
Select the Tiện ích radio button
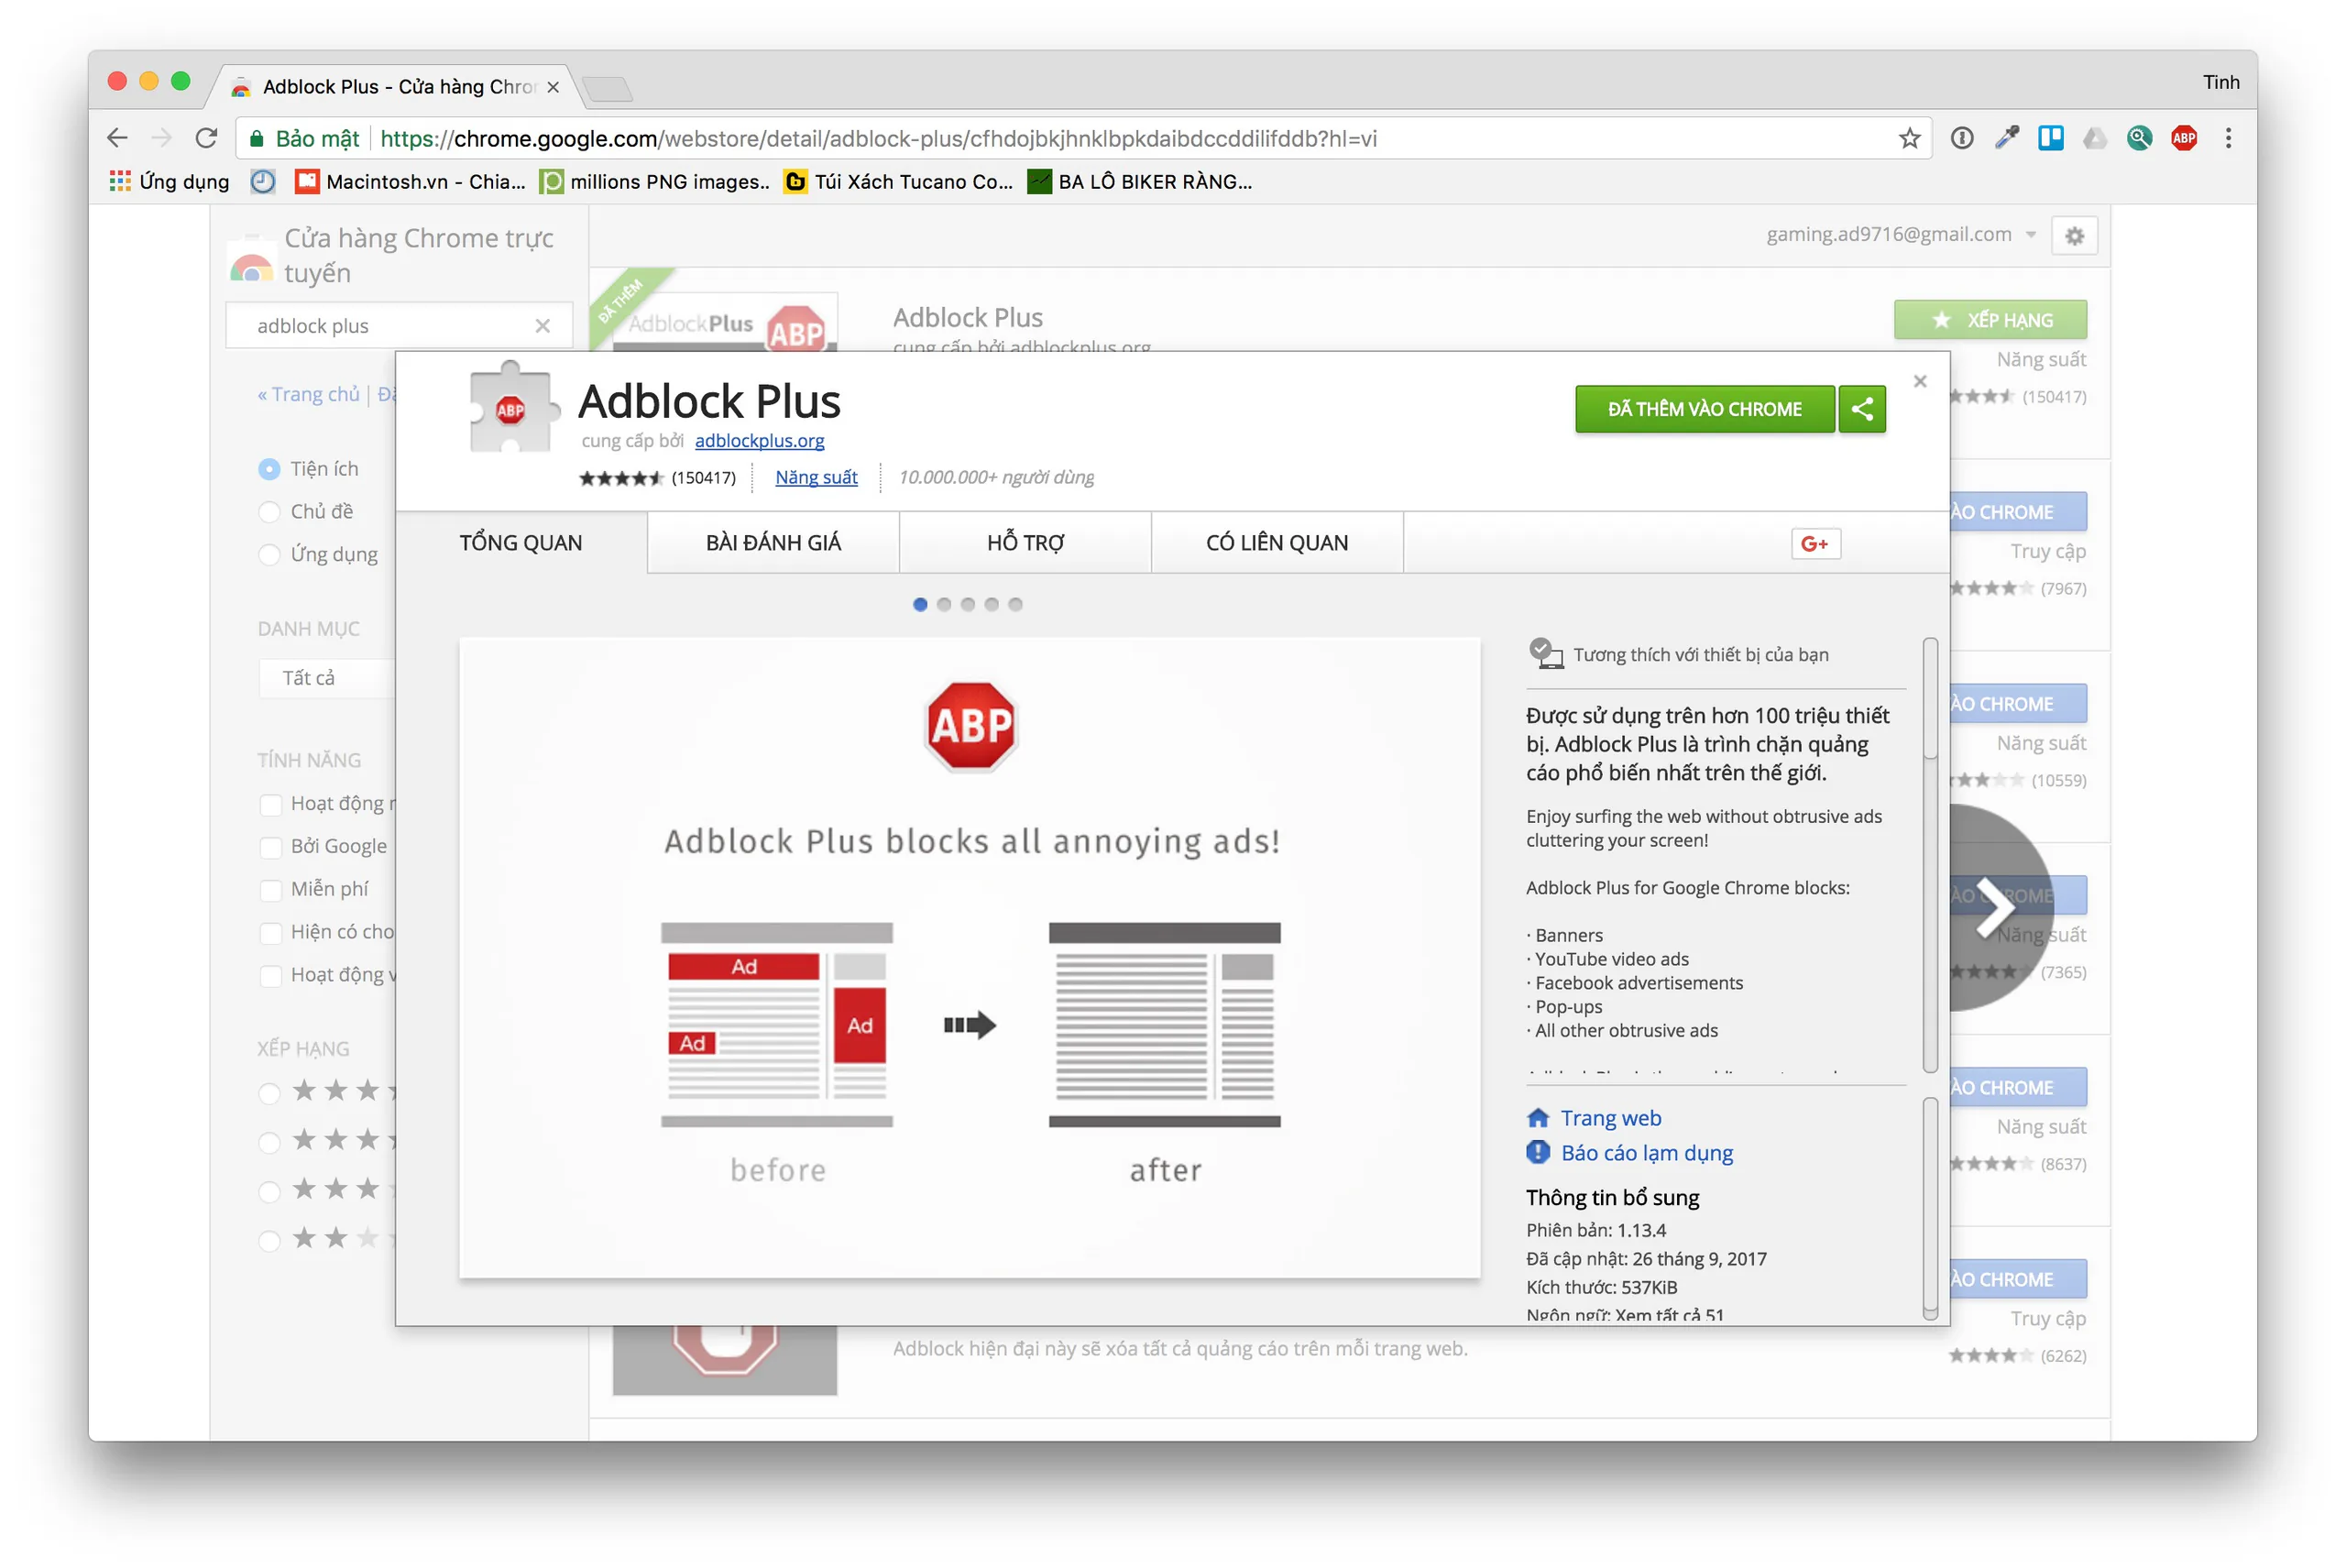269,469
